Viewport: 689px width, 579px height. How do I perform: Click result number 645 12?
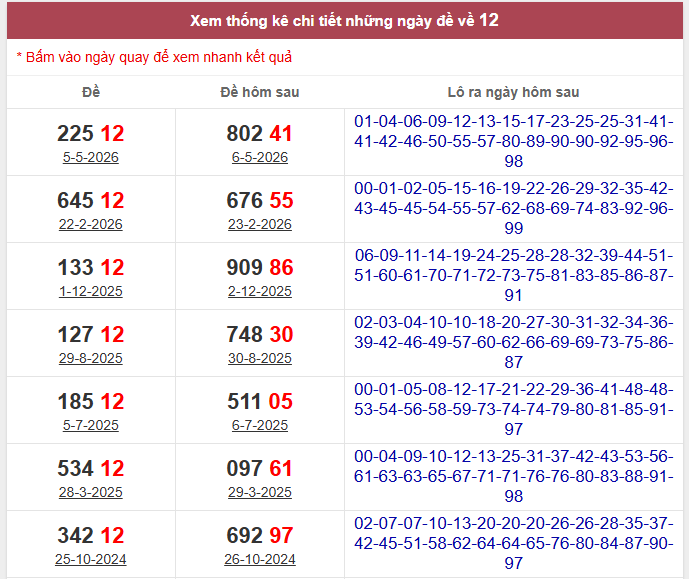pos(91,200)
